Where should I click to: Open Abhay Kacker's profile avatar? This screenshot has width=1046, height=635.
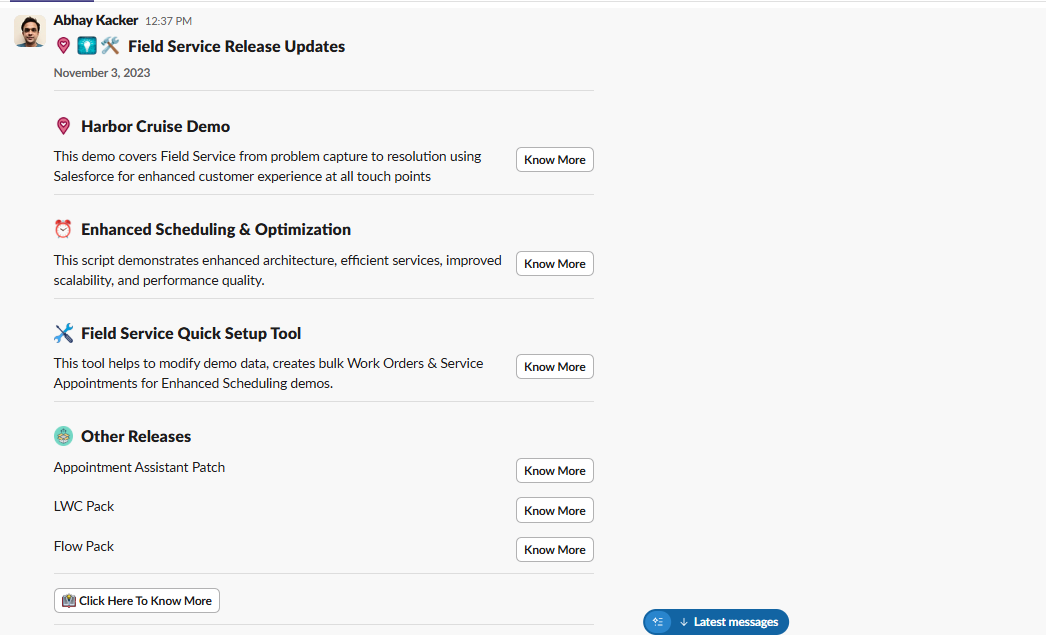tap(29, 31)
